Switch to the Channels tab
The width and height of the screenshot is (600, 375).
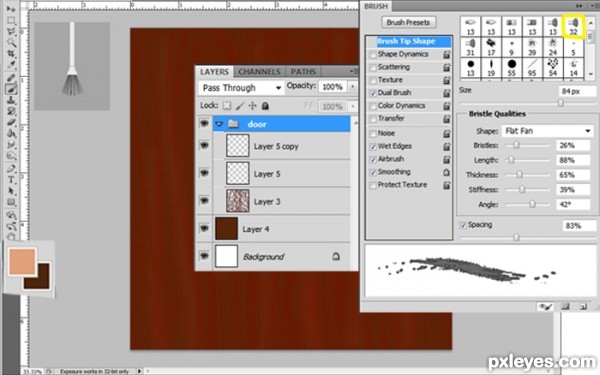259,72
